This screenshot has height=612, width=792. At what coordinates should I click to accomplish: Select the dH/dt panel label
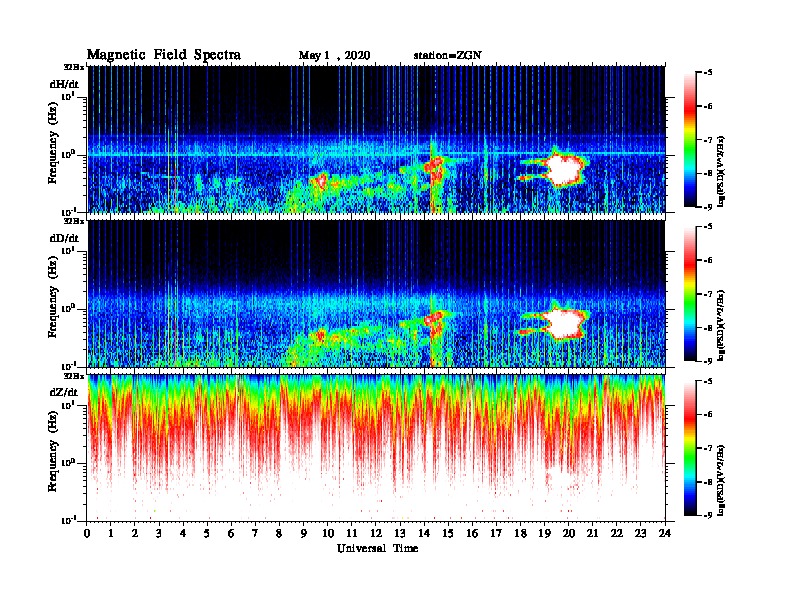64,84
